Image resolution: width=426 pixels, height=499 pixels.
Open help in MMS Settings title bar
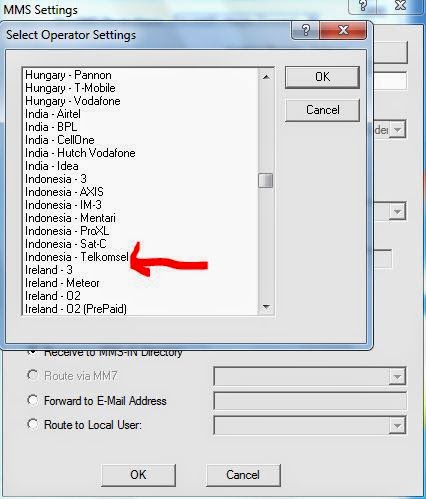[x=363, y=6]
